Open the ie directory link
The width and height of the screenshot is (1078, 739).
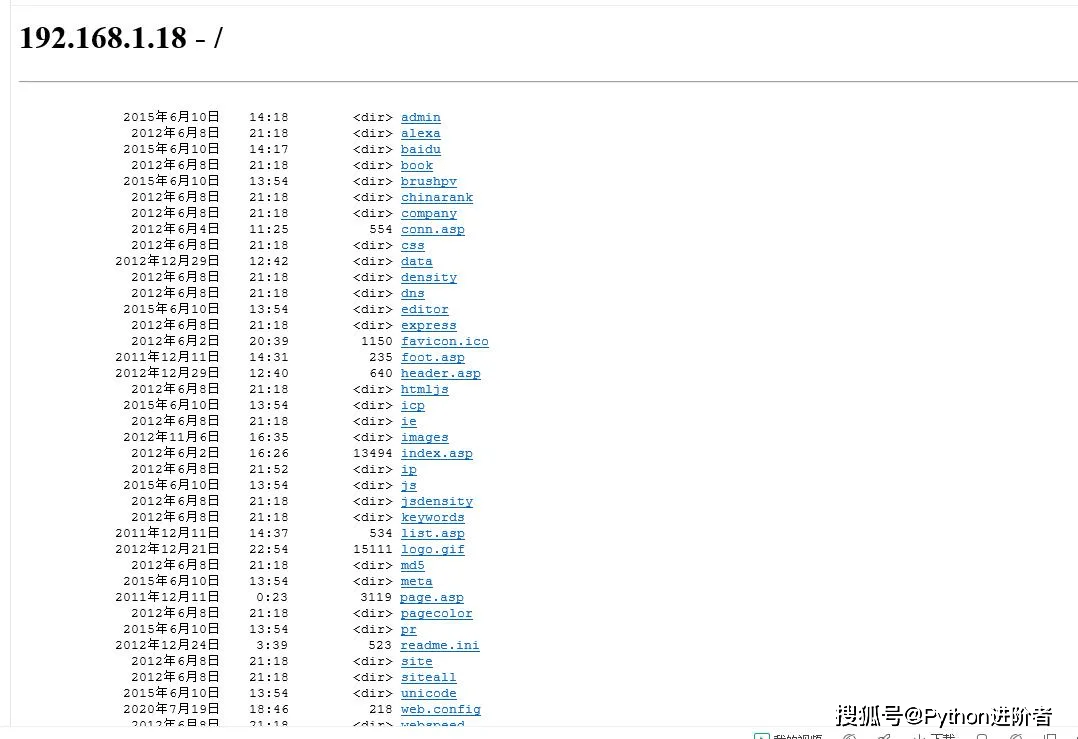408,421
